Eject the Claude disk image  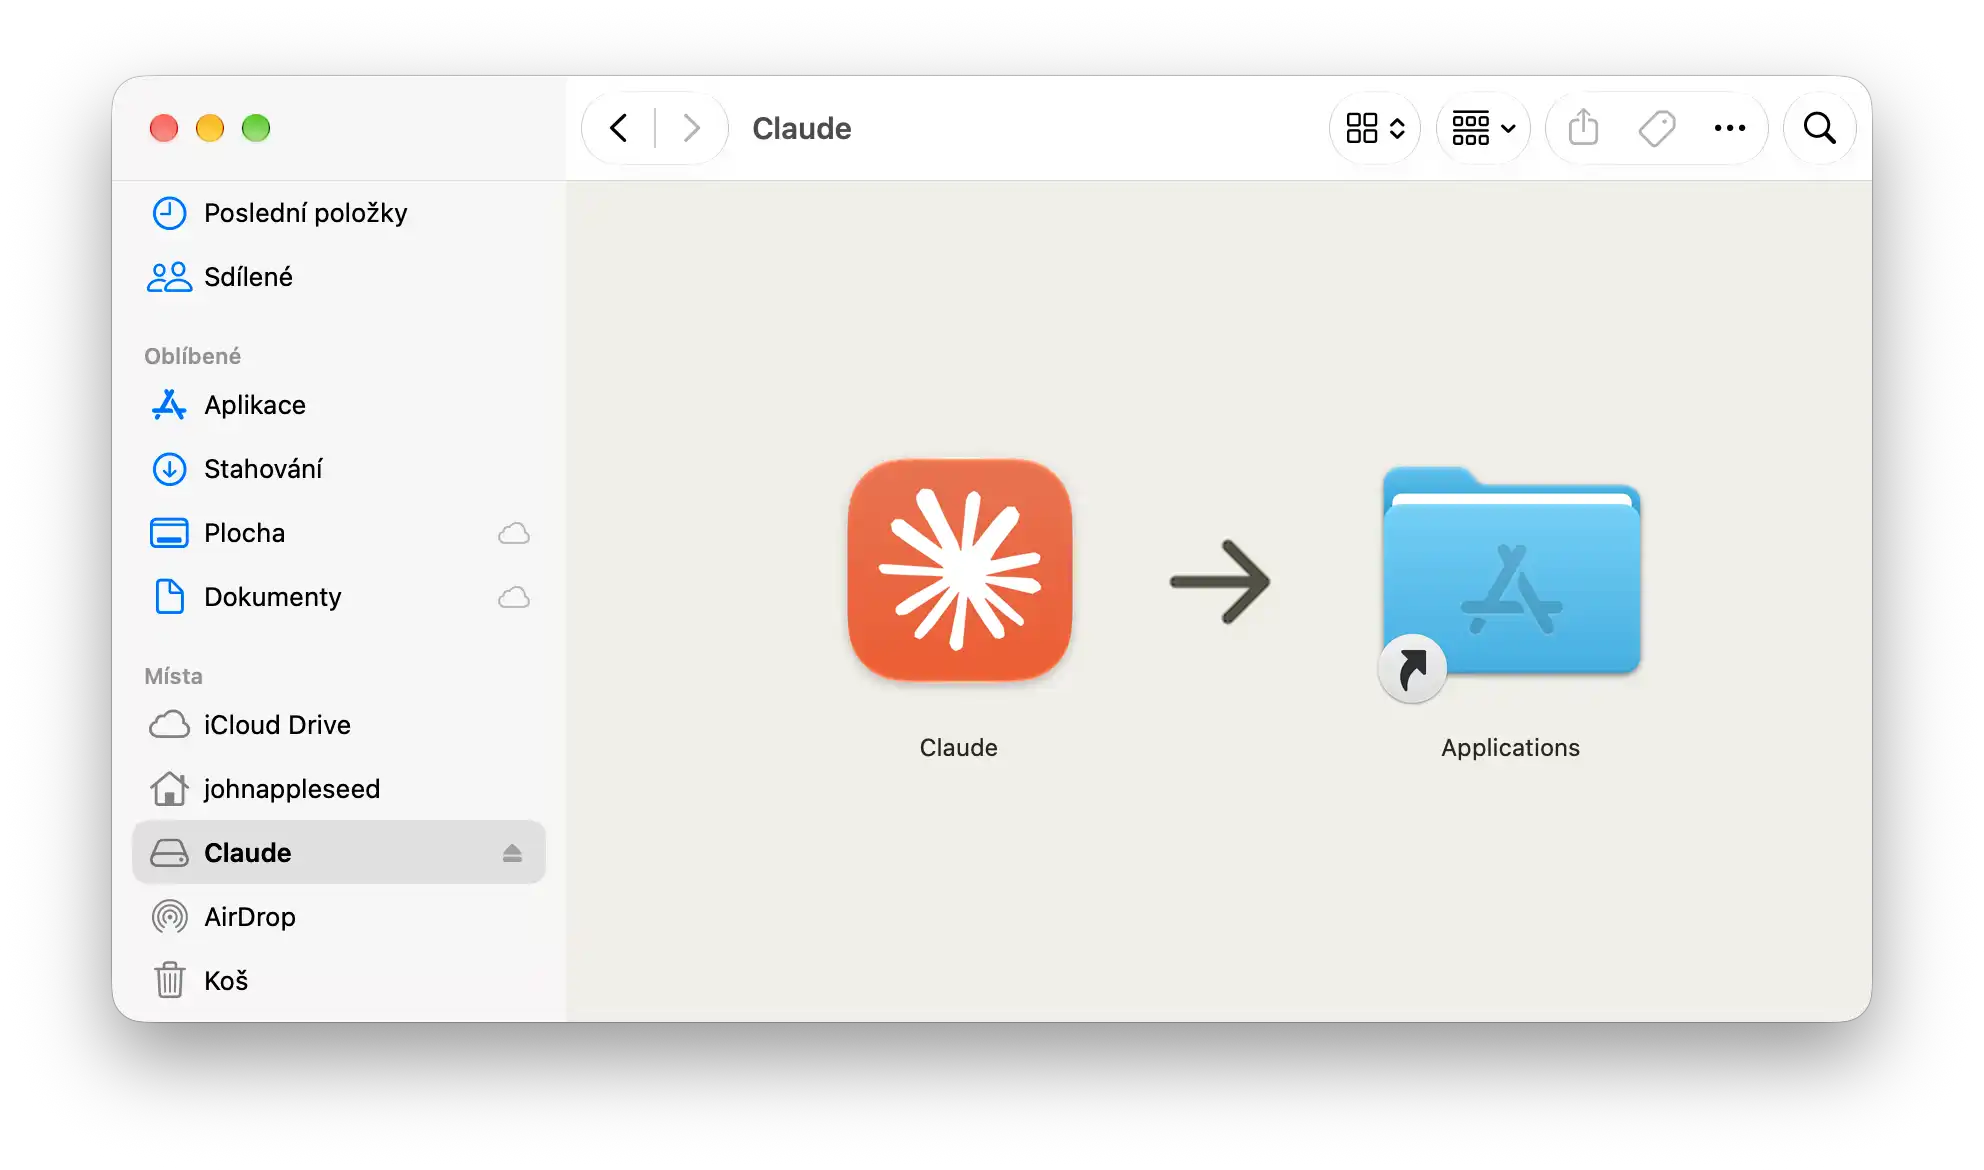pyautogui.click(x=512, y=853)
